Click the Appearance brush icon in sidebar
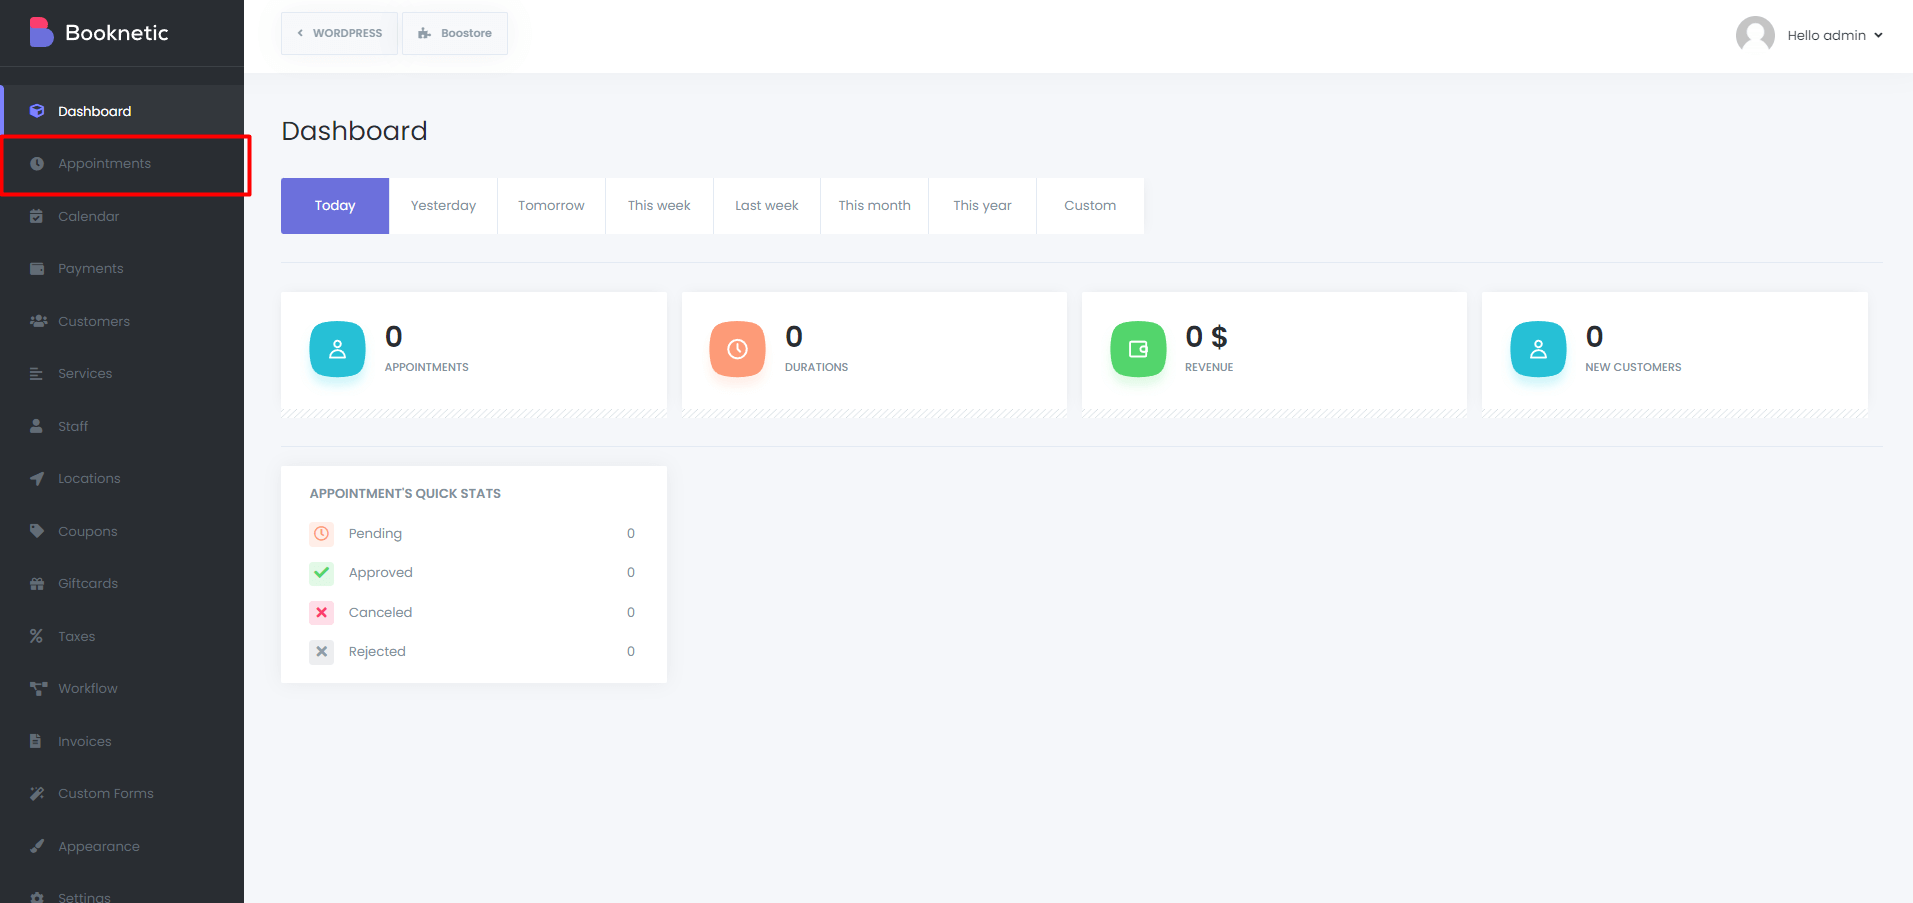Screen dimensions: 1913x903 pyautogui.click(x=37, y=846)
